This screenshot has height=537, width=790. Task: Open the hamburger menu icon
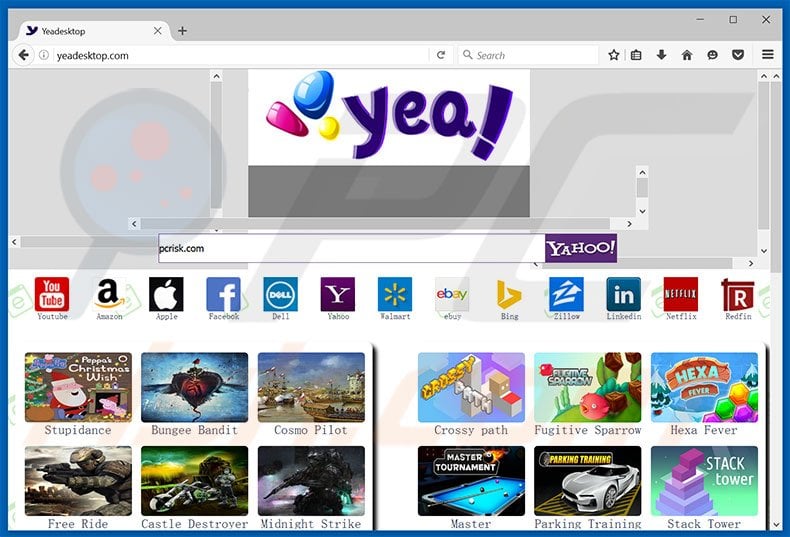pyautogui.click(x=768, y=54)
